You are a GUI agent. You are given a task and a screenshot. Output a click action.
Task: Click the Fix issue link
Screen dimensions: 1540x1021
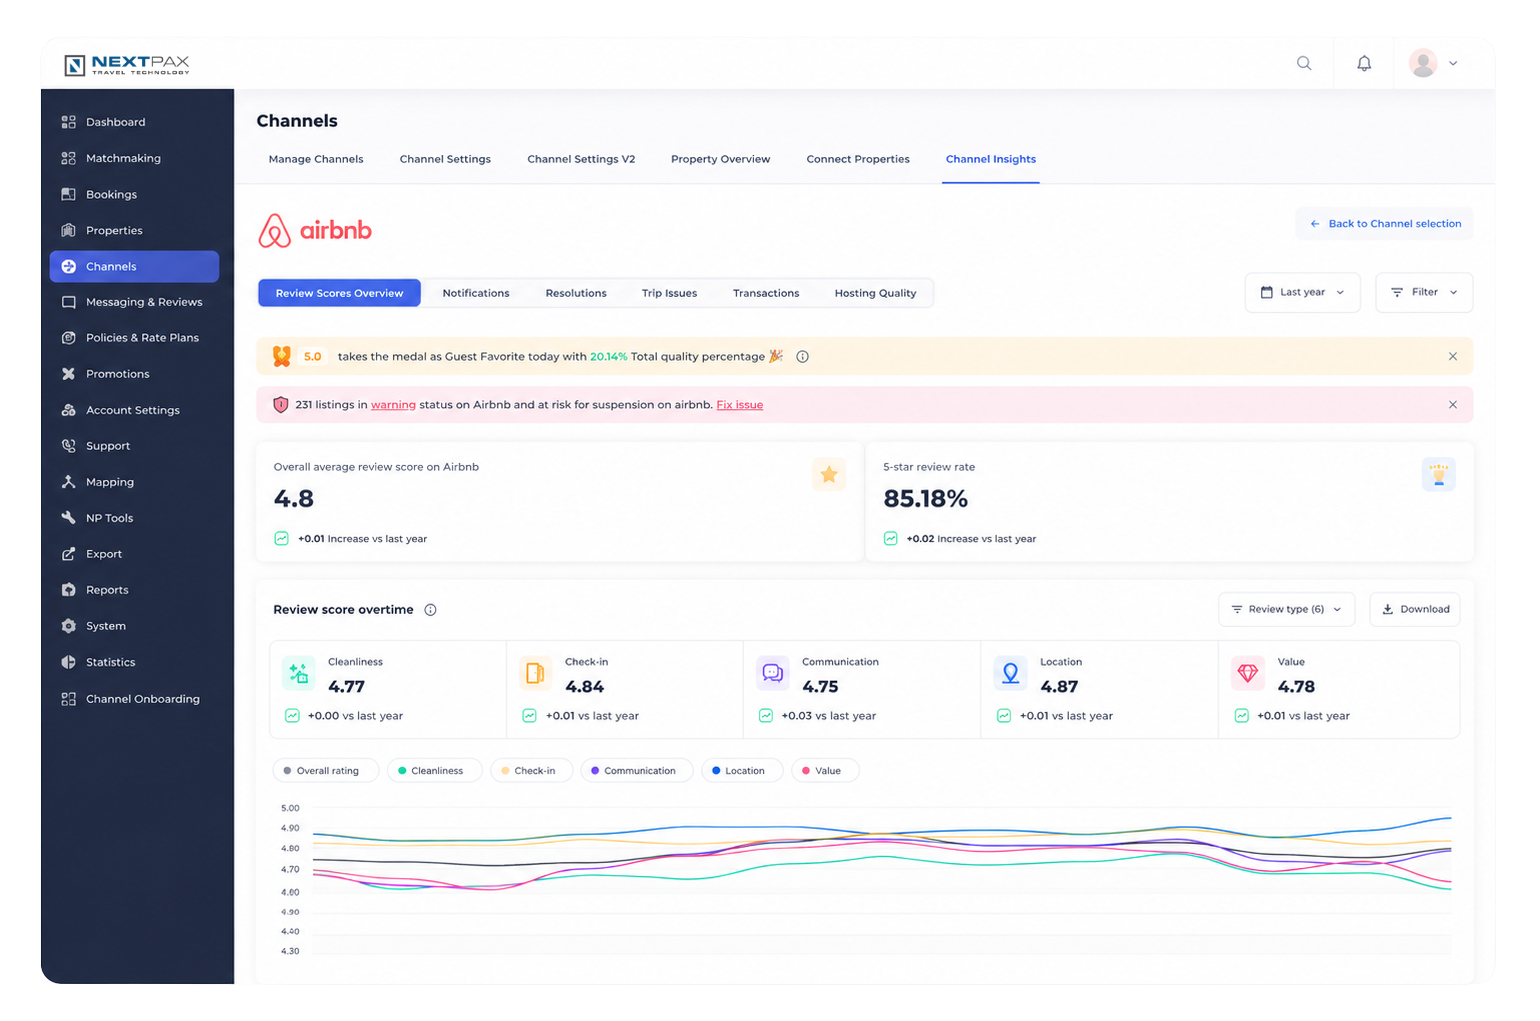[739, 405]
